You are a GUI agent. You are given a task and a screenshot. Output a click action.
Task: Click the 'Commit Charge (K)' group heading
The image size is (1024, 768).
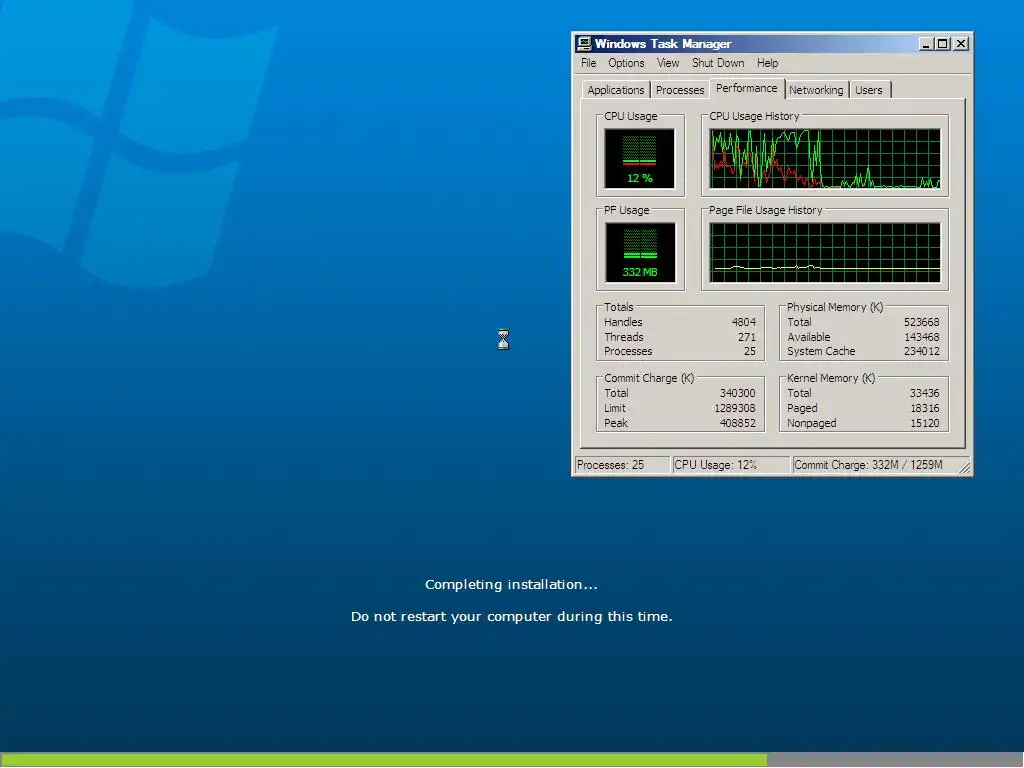[x=649, y=378]
